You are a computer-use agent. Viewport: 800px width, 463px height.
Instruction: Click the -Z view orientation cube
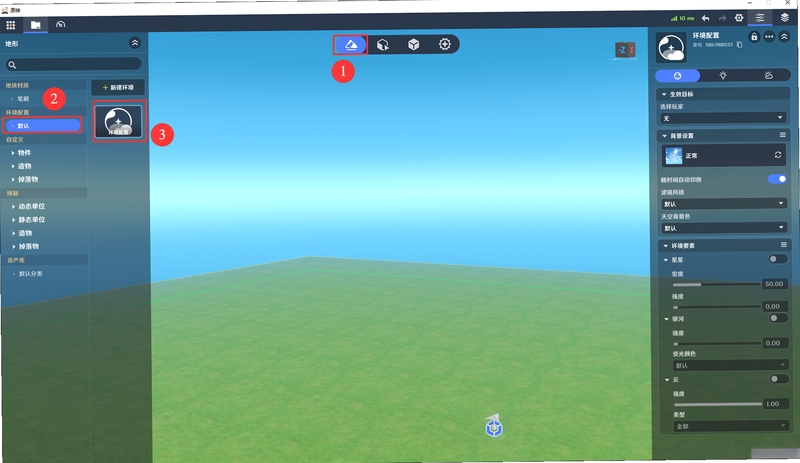click(x=626, y=50)
